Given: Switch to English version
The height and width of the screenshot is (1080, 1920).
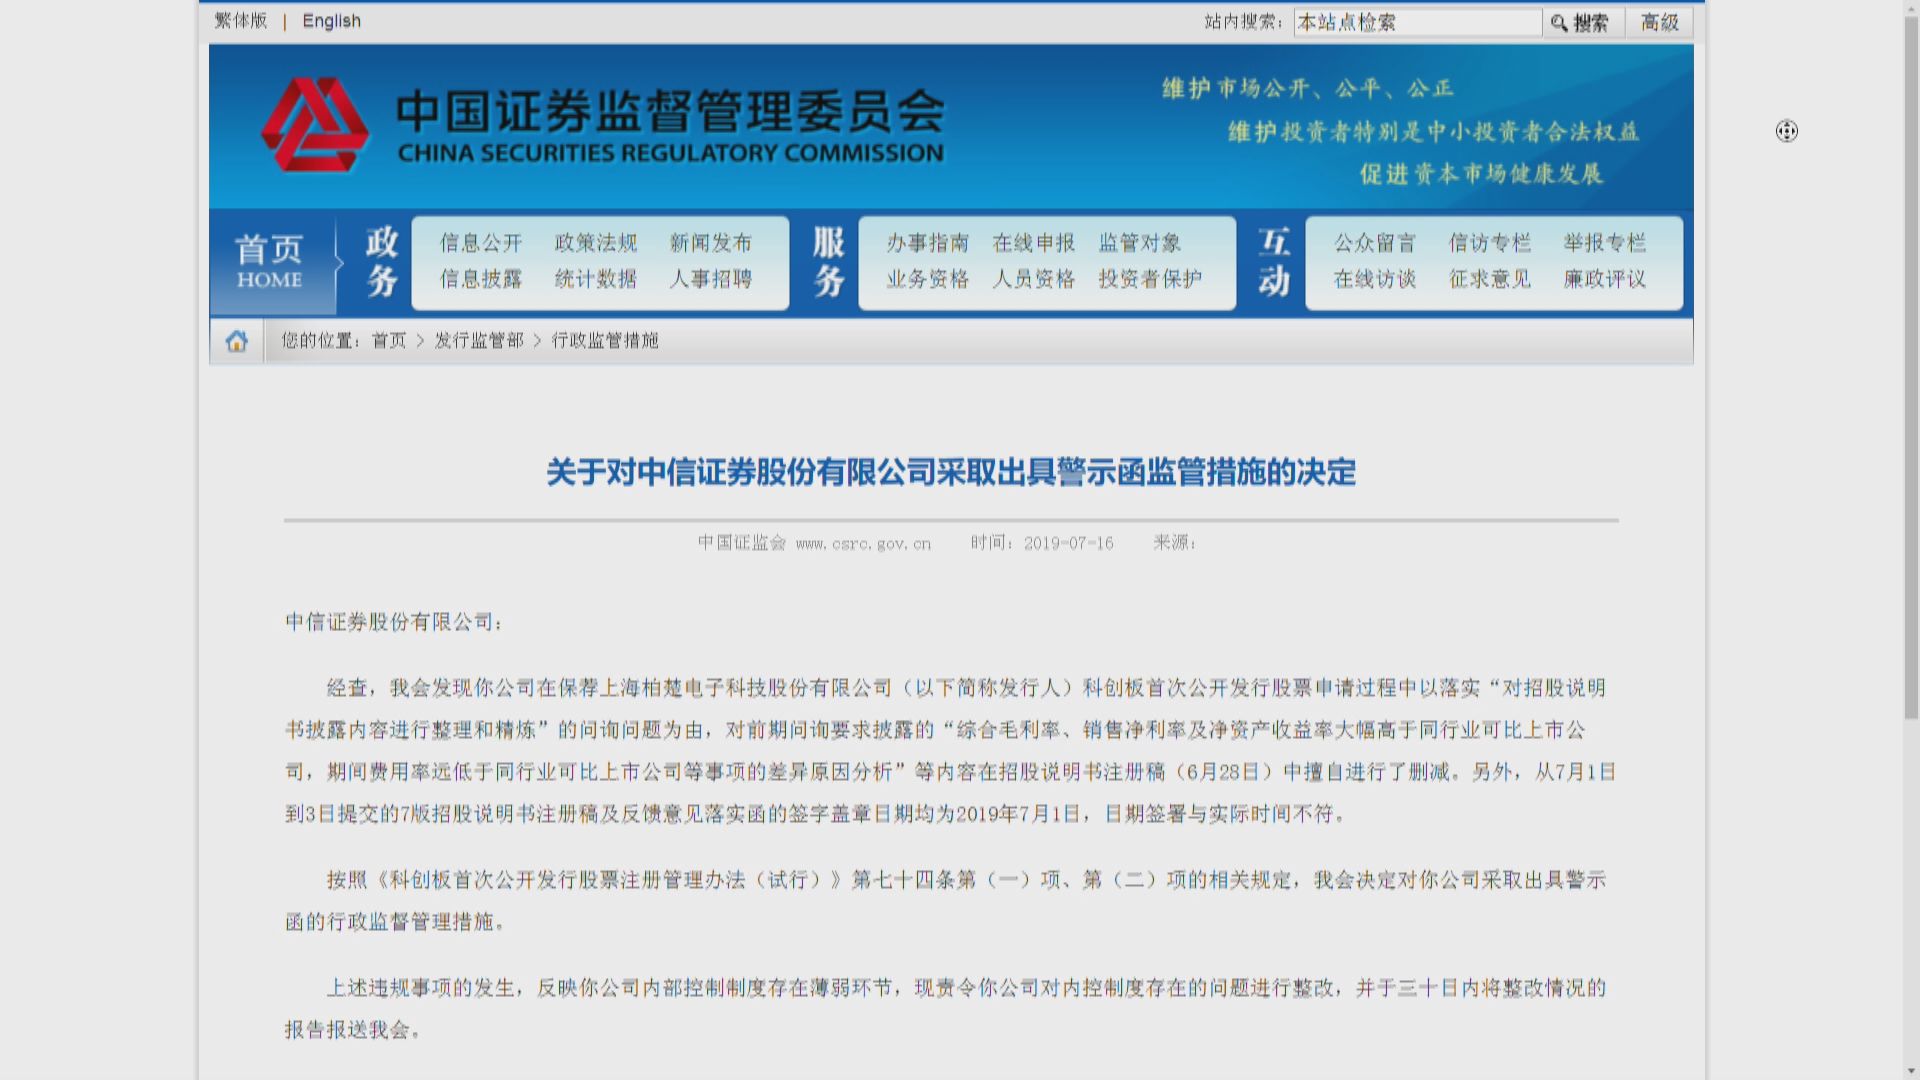Looking at the screenshot, I should tap(332, 21).
